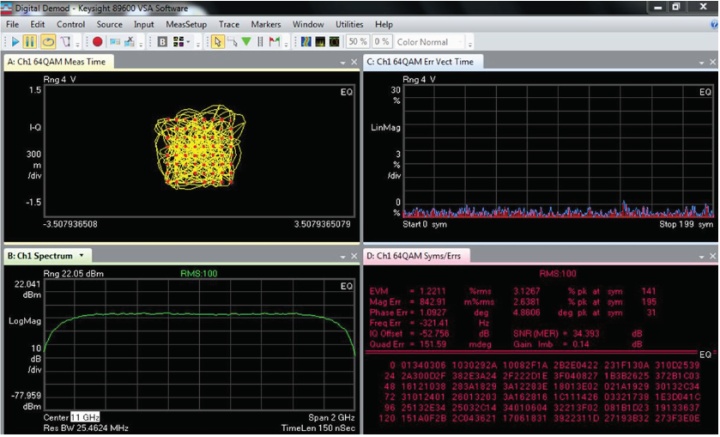Open the Source menu
The height and width of the screenshot is (437, 720).
pyautogui.click(x=109, y=24)
